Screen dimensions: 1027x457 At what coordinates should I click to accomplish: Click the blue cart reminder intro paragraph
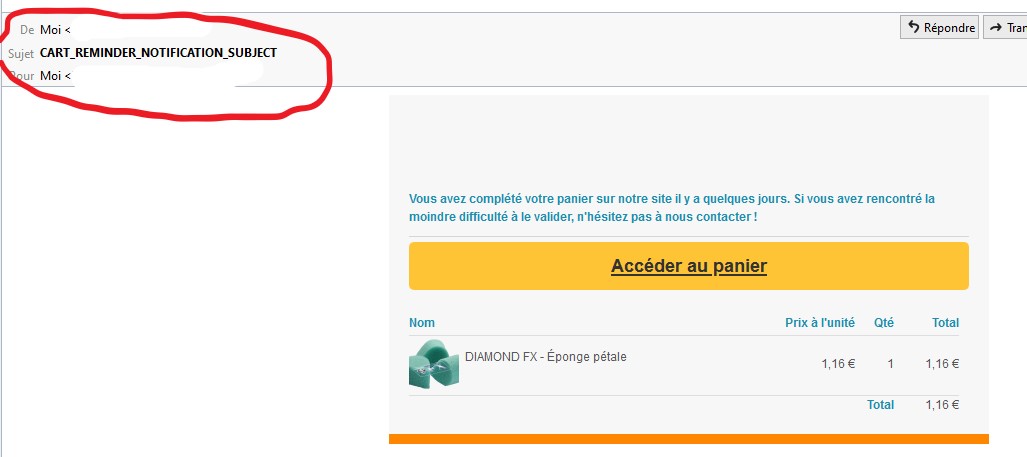[671, 207]
